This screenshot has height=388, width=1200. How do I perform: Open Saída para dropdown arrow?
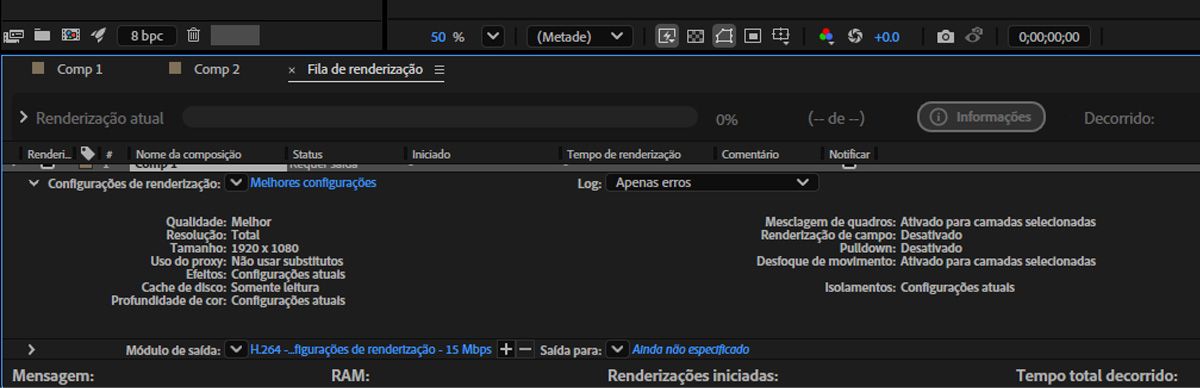click(618, 349)
